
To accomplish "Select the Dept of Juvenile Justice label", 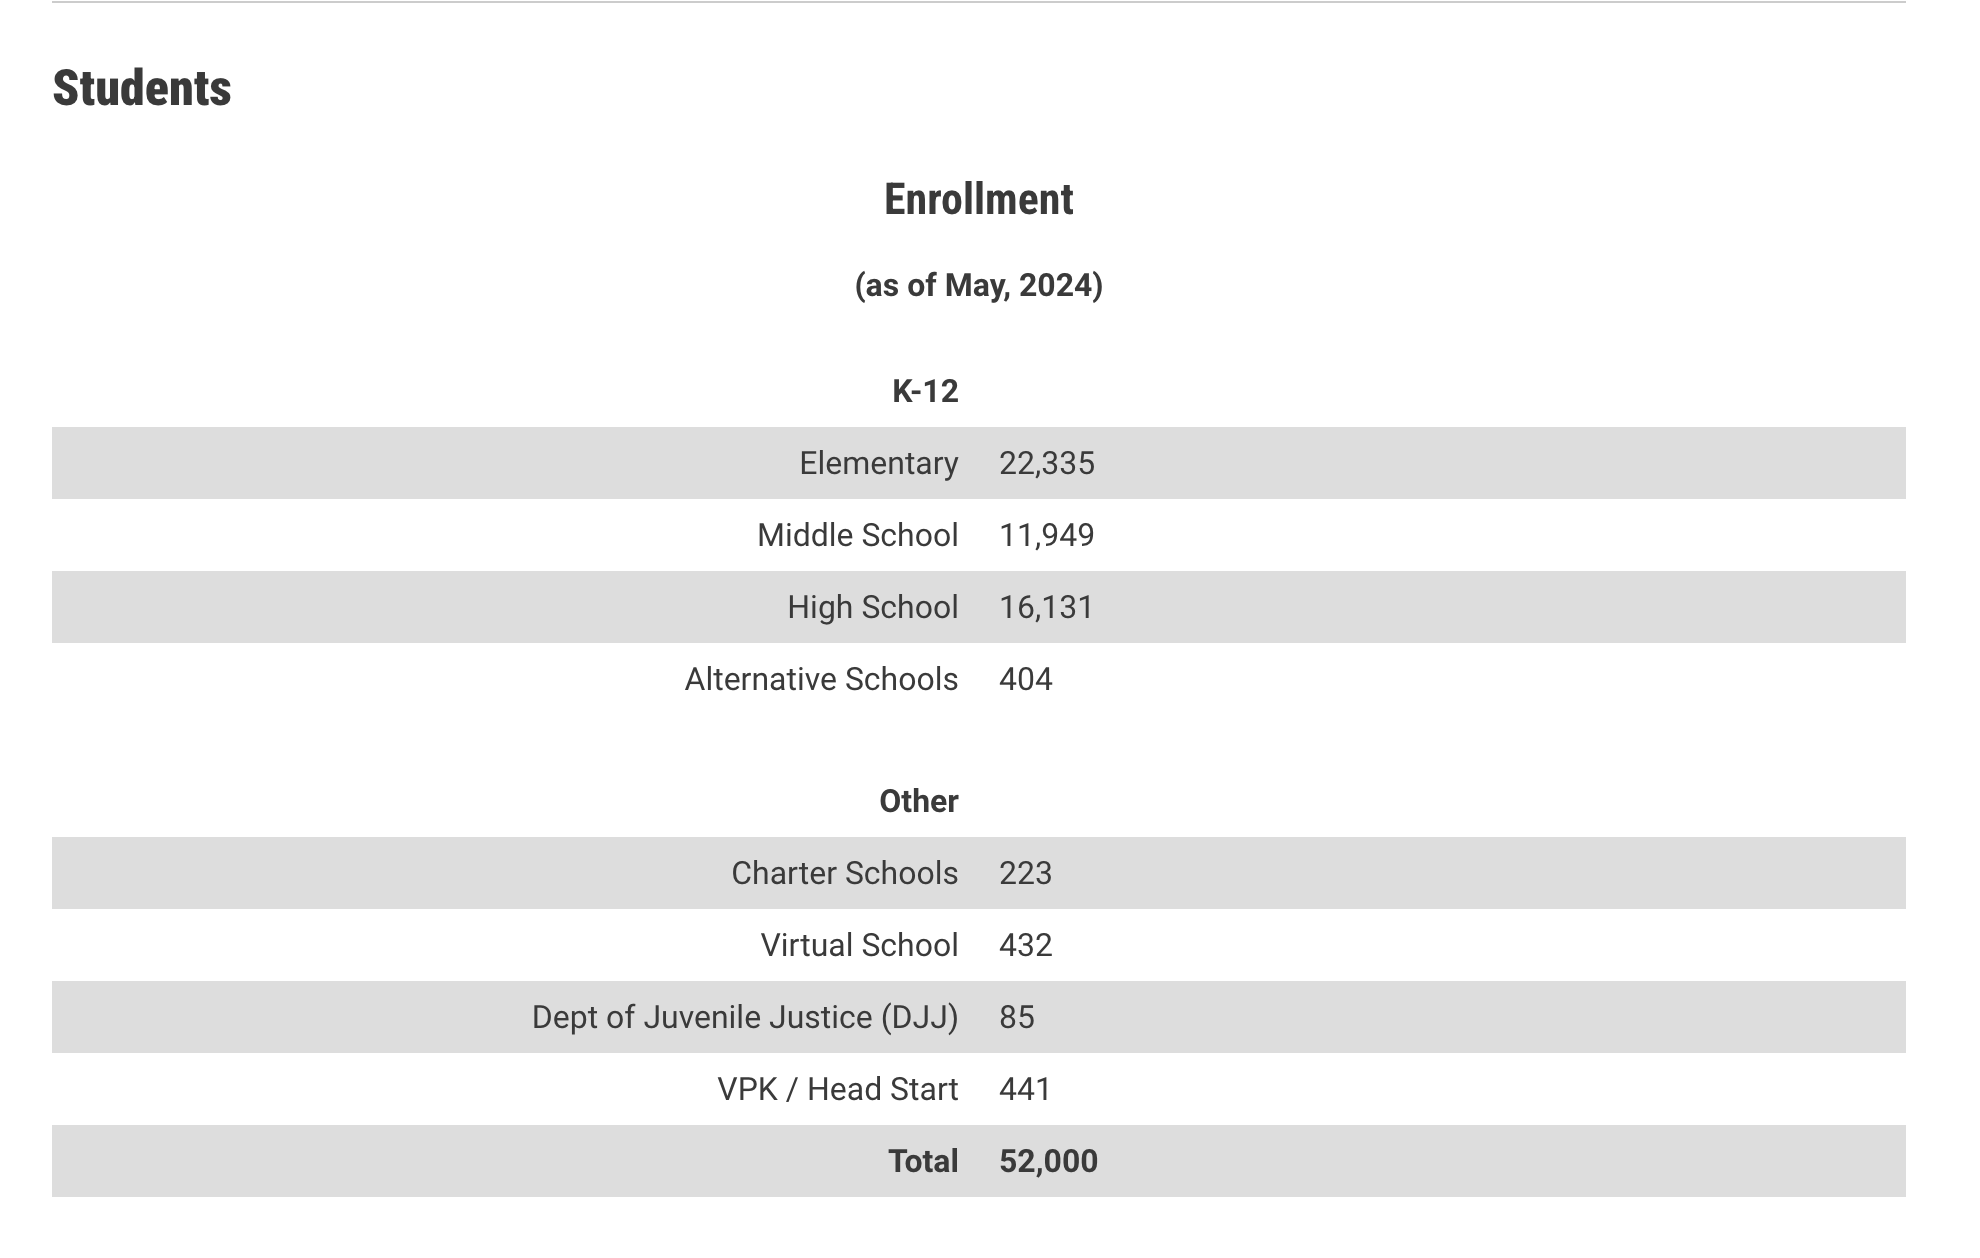I will point(744,1017).
